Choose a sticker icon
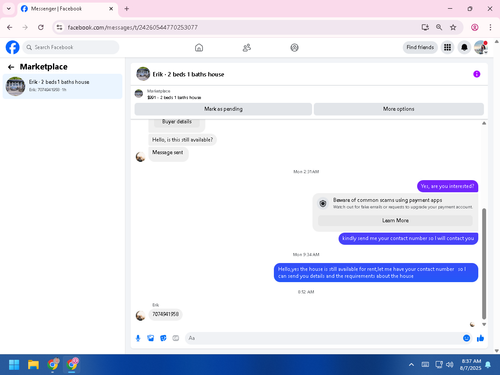 163,338
